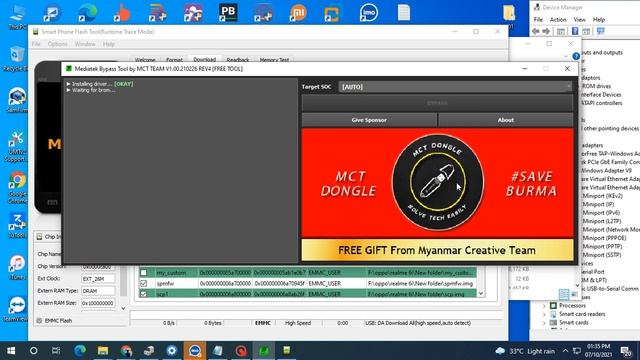The width and height of the screenshot is (640, 360).
Task: Open the text document desktop icon
Action: pyautogui.click(x=404, y=13)
